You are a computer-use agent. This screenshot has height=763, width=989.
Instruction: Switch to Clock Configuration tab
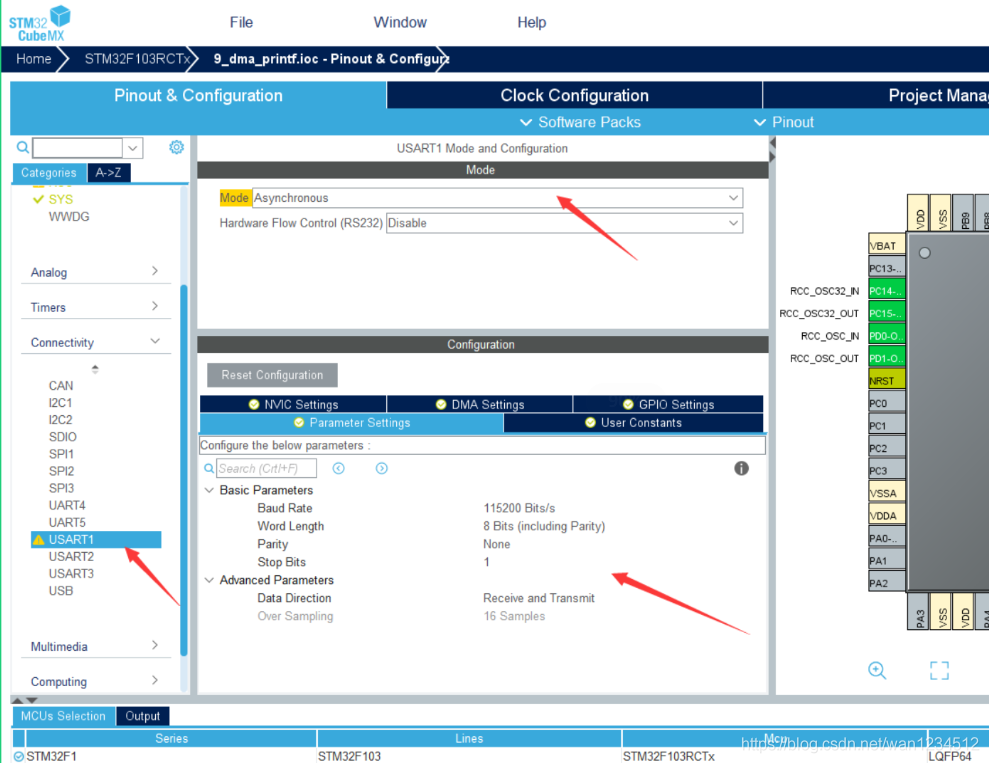[574, 96]
